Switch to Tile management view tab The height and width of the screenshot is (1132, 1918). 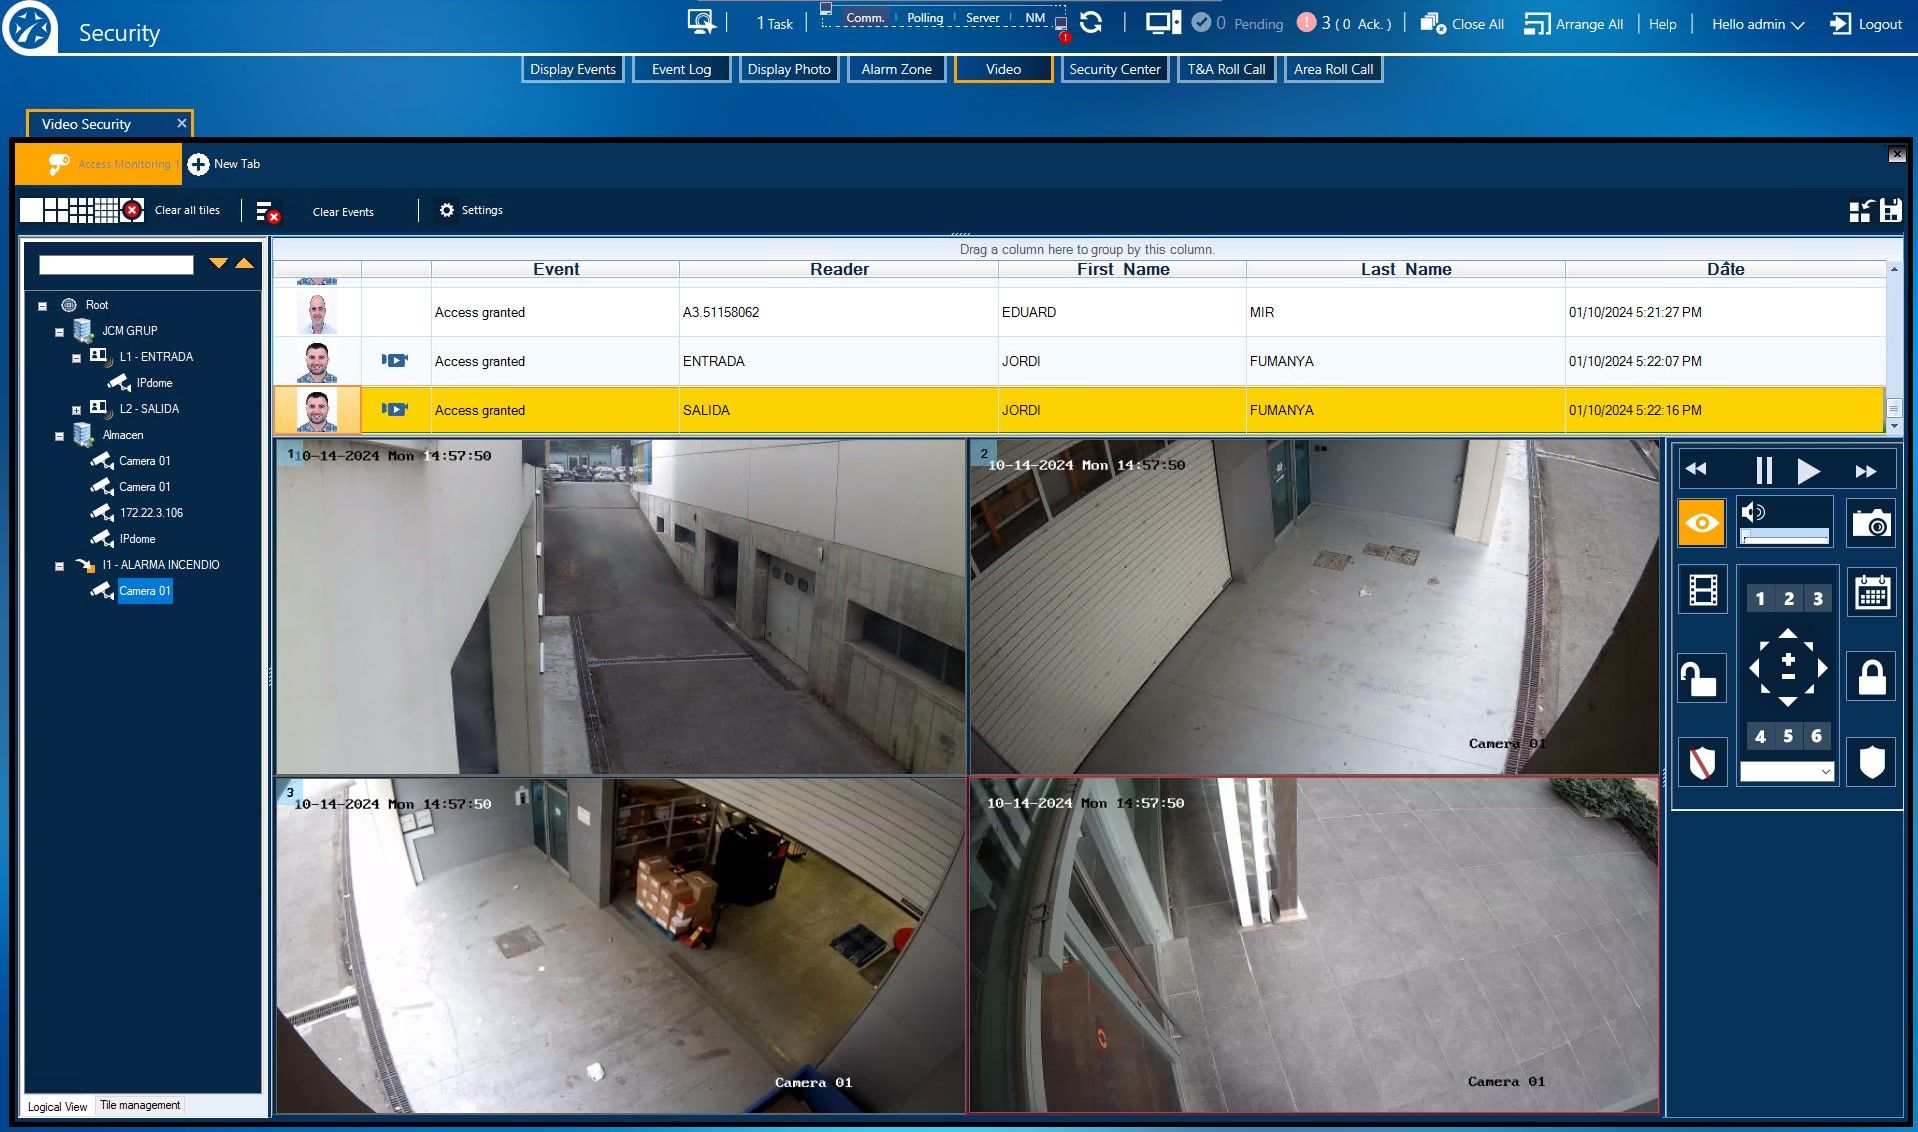click(140, 1105)
